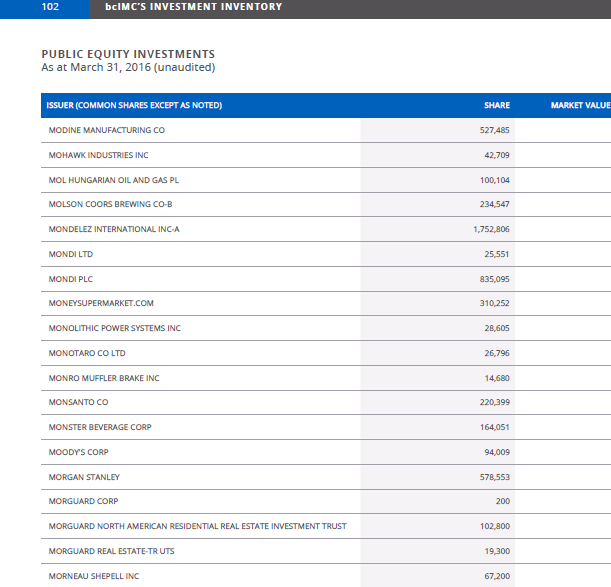The height and width of the screenshot is (587, 611).
Task: Select MONSTER BEVERAGE CORP name
Action: (100, 427)
